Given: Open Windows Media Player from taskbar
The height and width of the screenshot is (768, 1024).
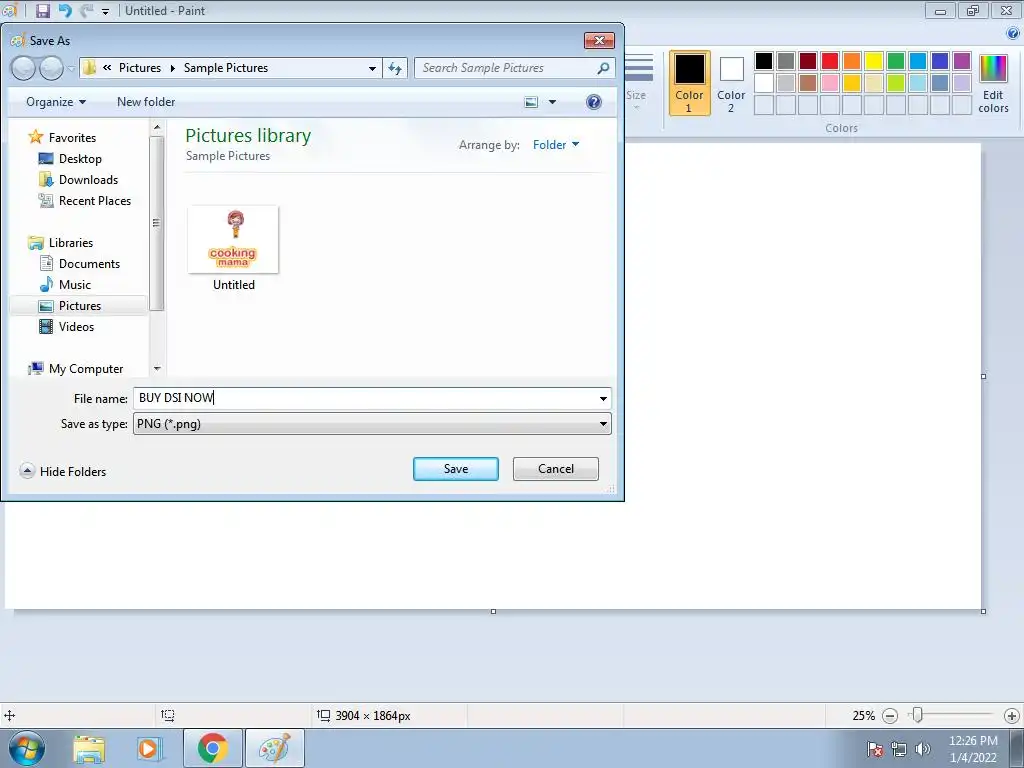Looking at the screenshot, I should click(149, 749).
